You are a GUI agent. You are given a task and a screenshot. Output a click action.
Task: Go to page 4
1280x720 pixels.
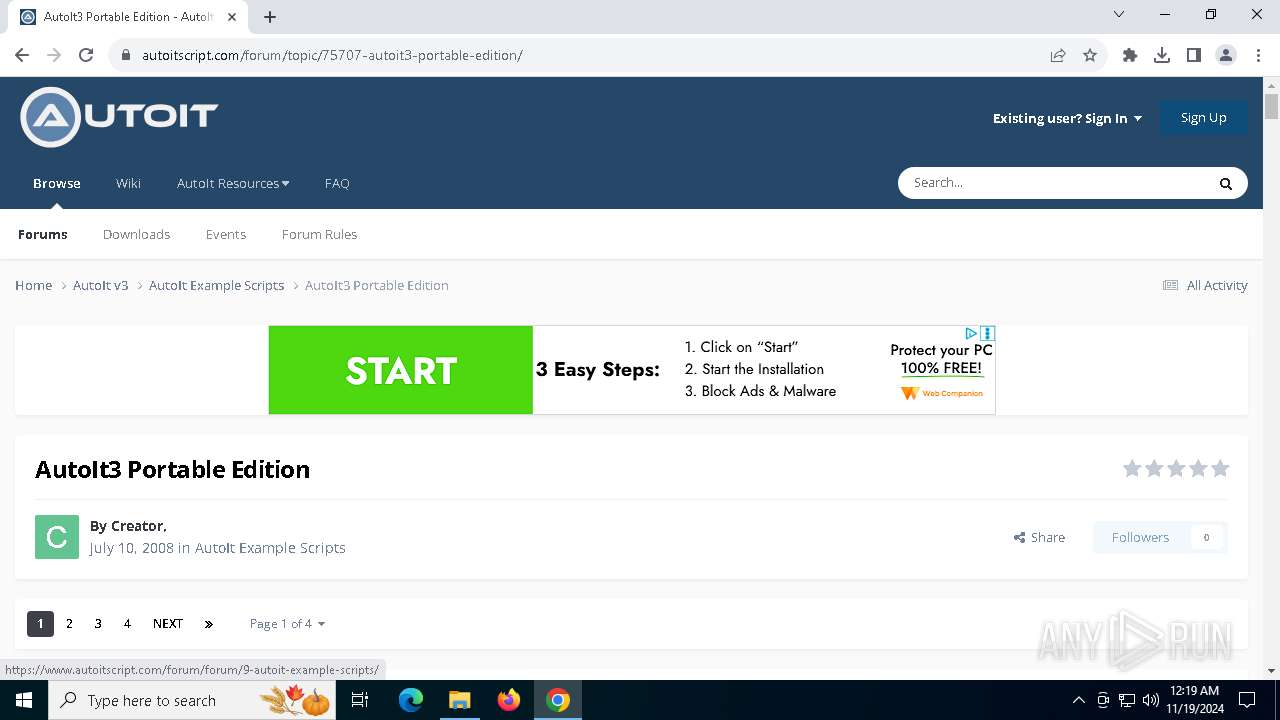tap(127, 624)
